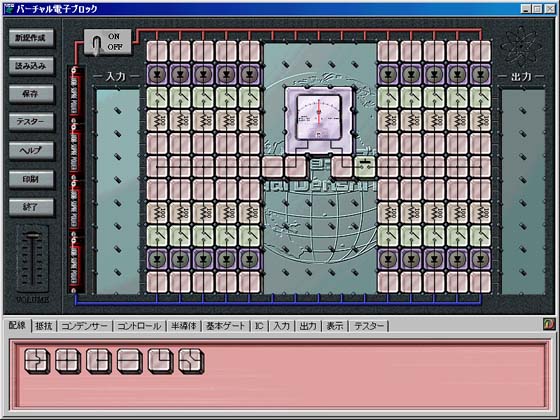The image size is (560, 420).
Task: Click the 保存 button
Action: point(31,94)
